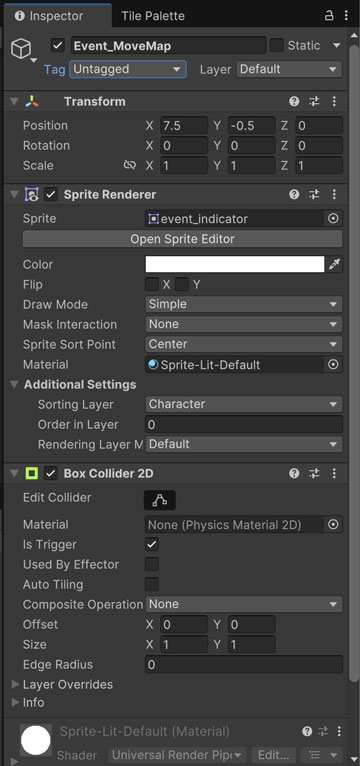Open Sprite Renderer preset settings icon

(x=314, y=194)
